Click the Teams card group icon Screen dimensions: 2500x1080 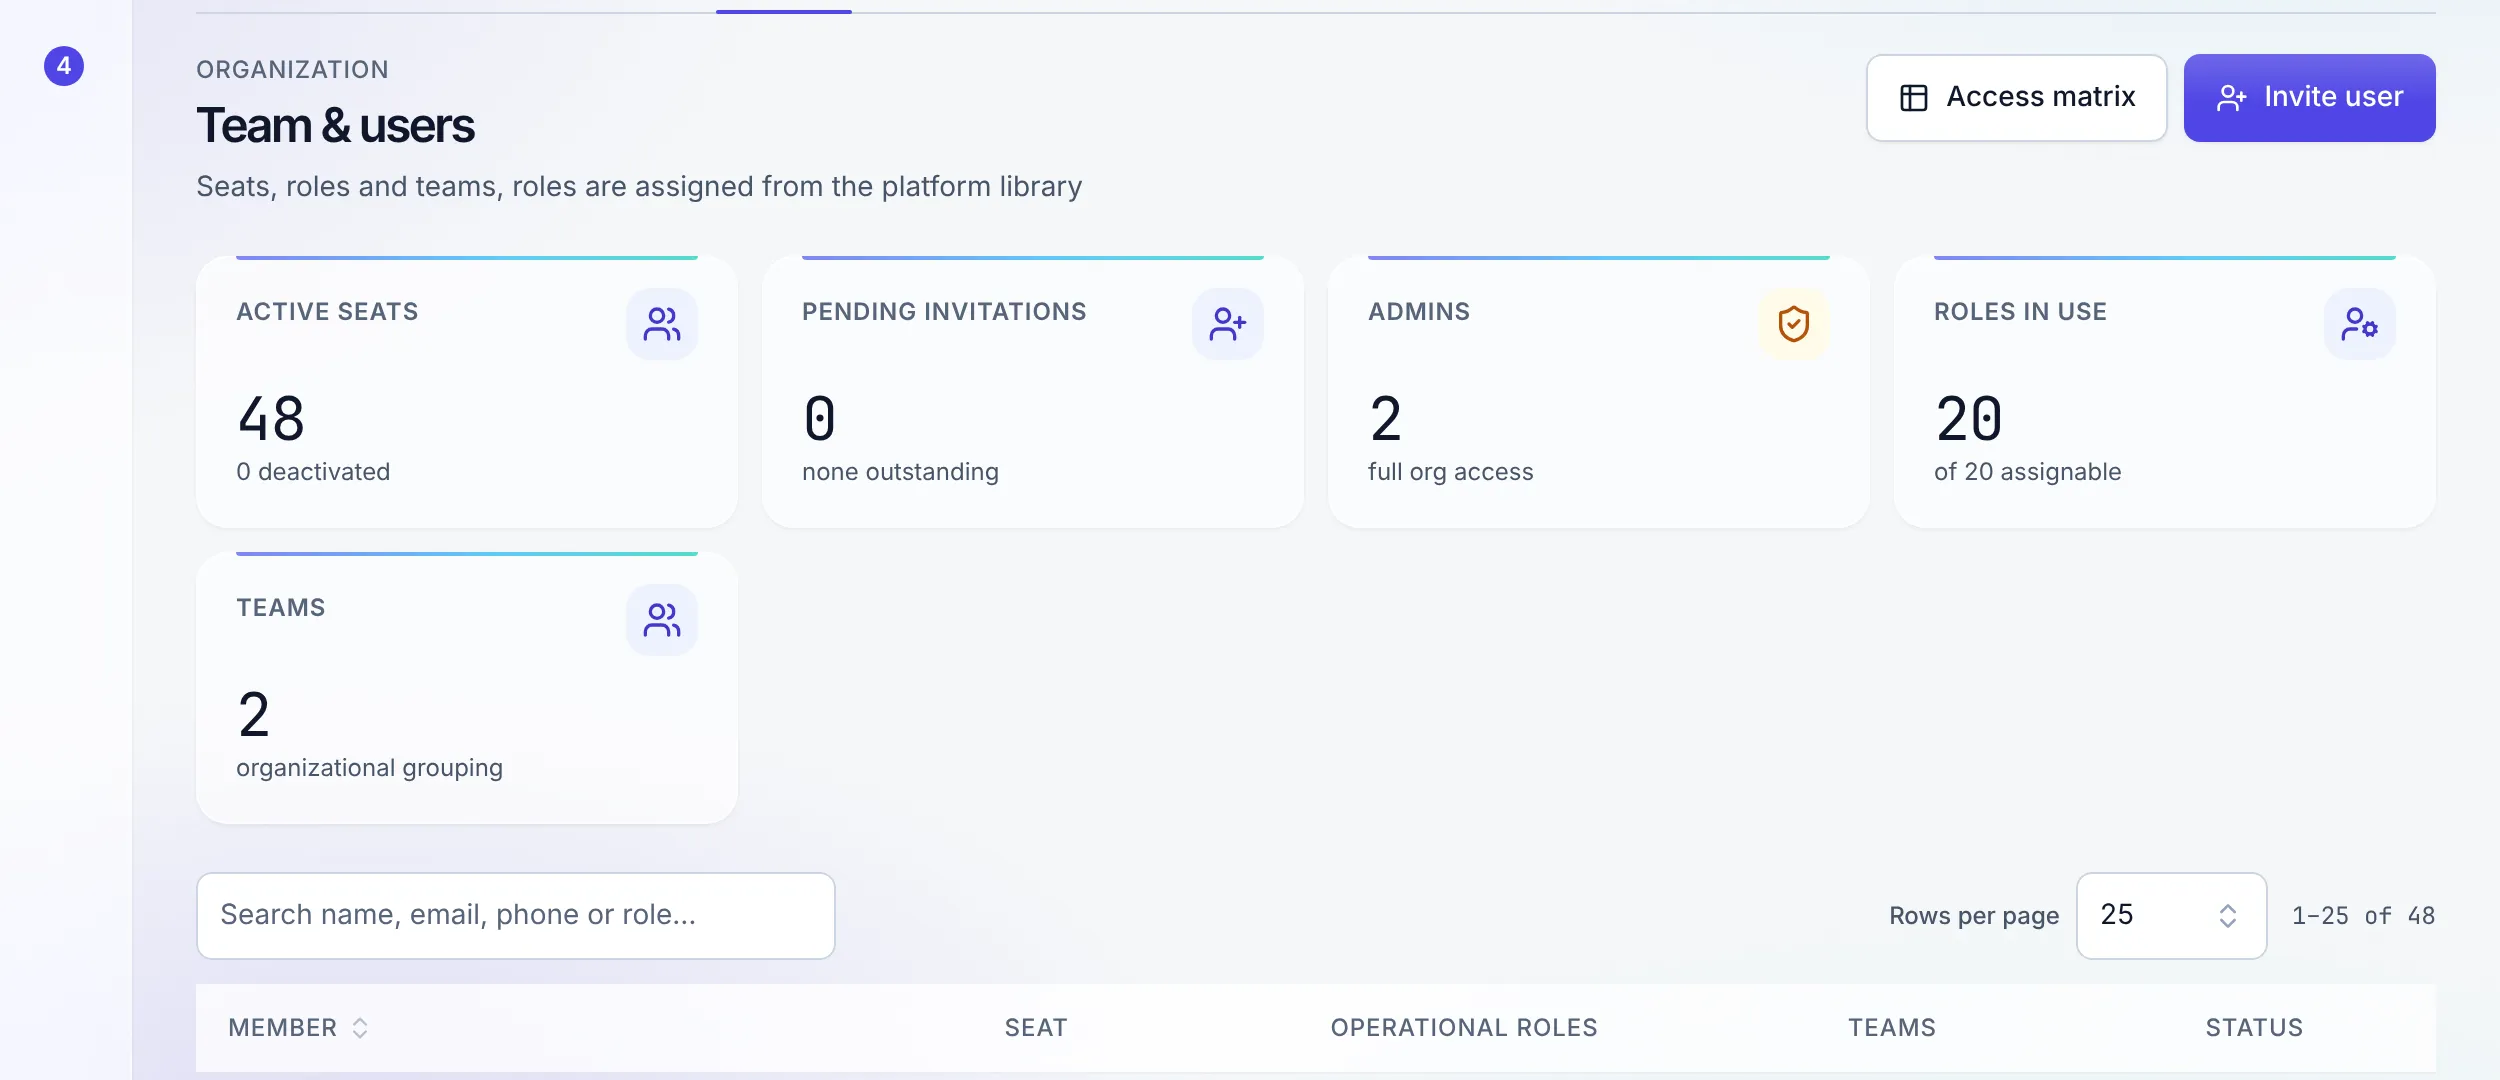[x=662, y=620]
